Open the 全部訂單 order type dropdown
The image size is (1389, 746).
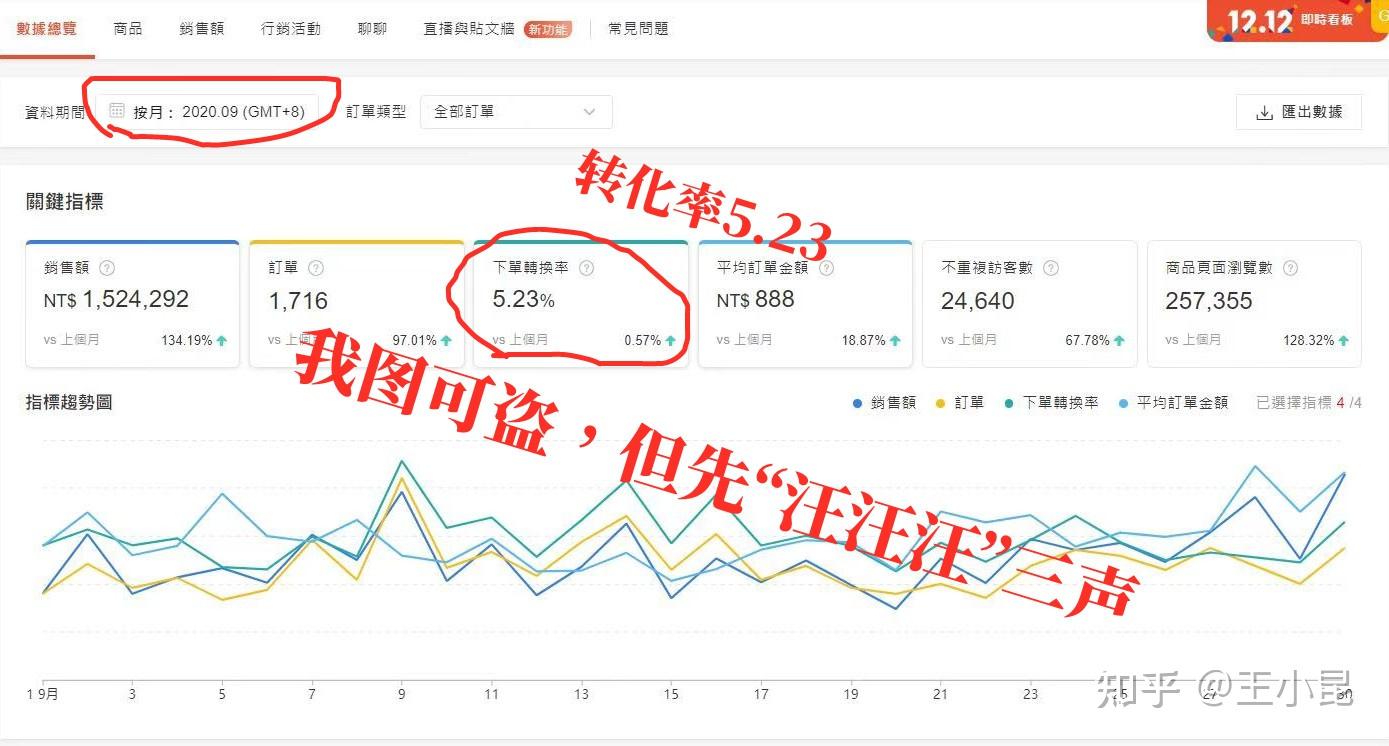click(x=515, y=112)
